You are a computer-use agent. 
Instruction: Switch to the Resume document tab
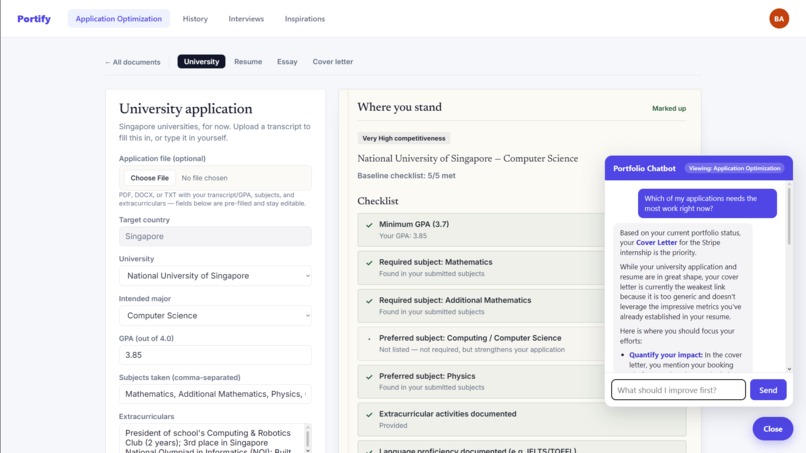248,62
